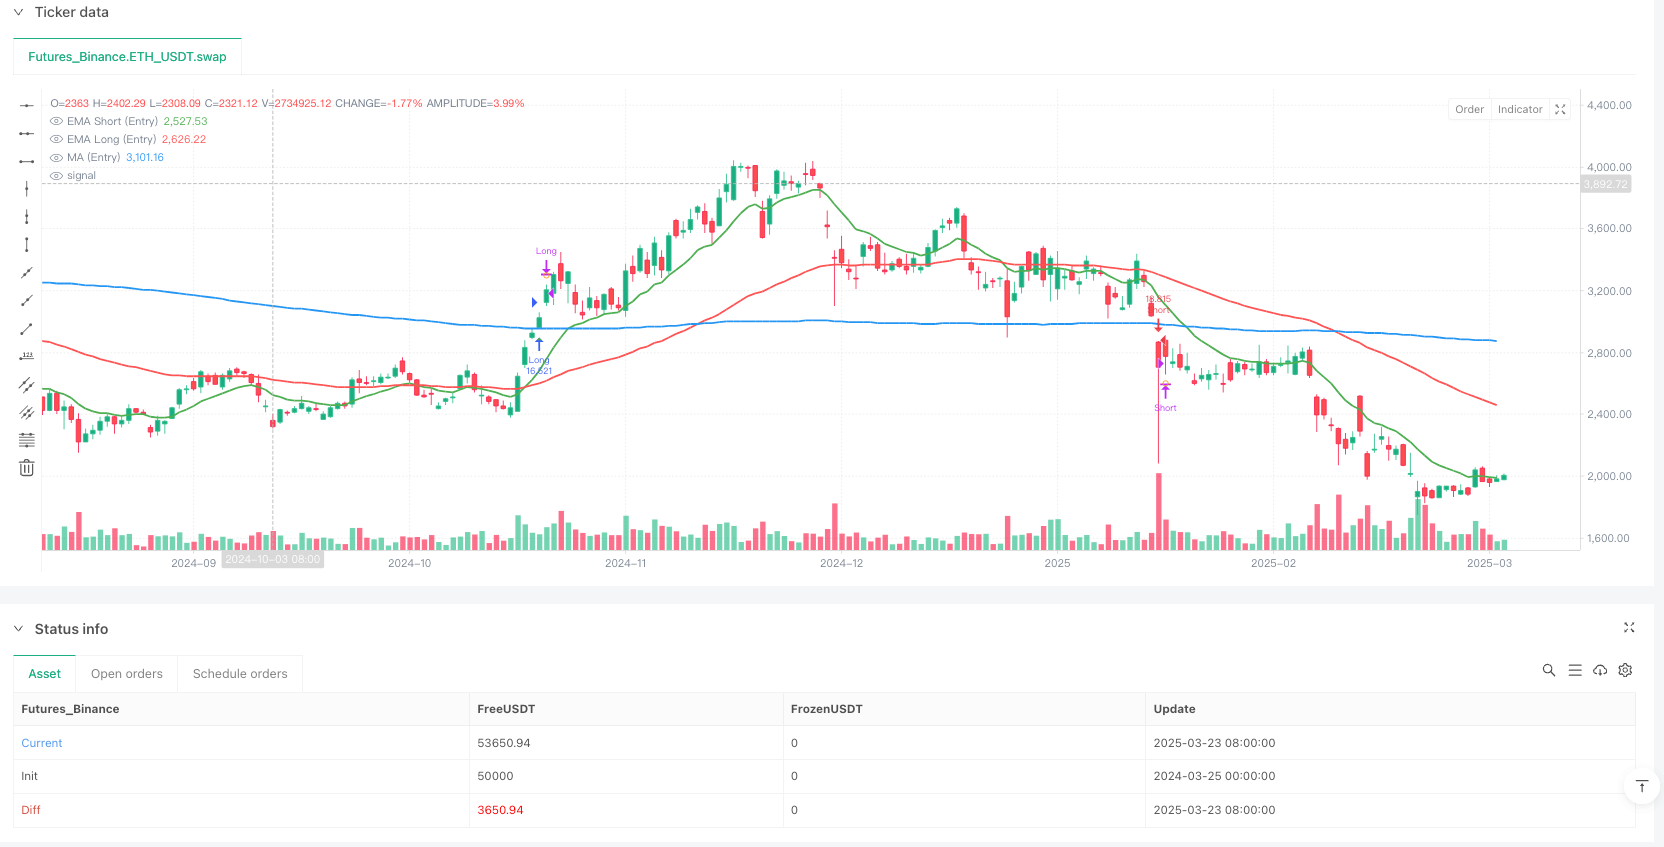Select the Futures_Binance.ETH_USDT.swap tab
Image resolution: width=1664 pixels, height=847 pixels.
tap(127, 57)
